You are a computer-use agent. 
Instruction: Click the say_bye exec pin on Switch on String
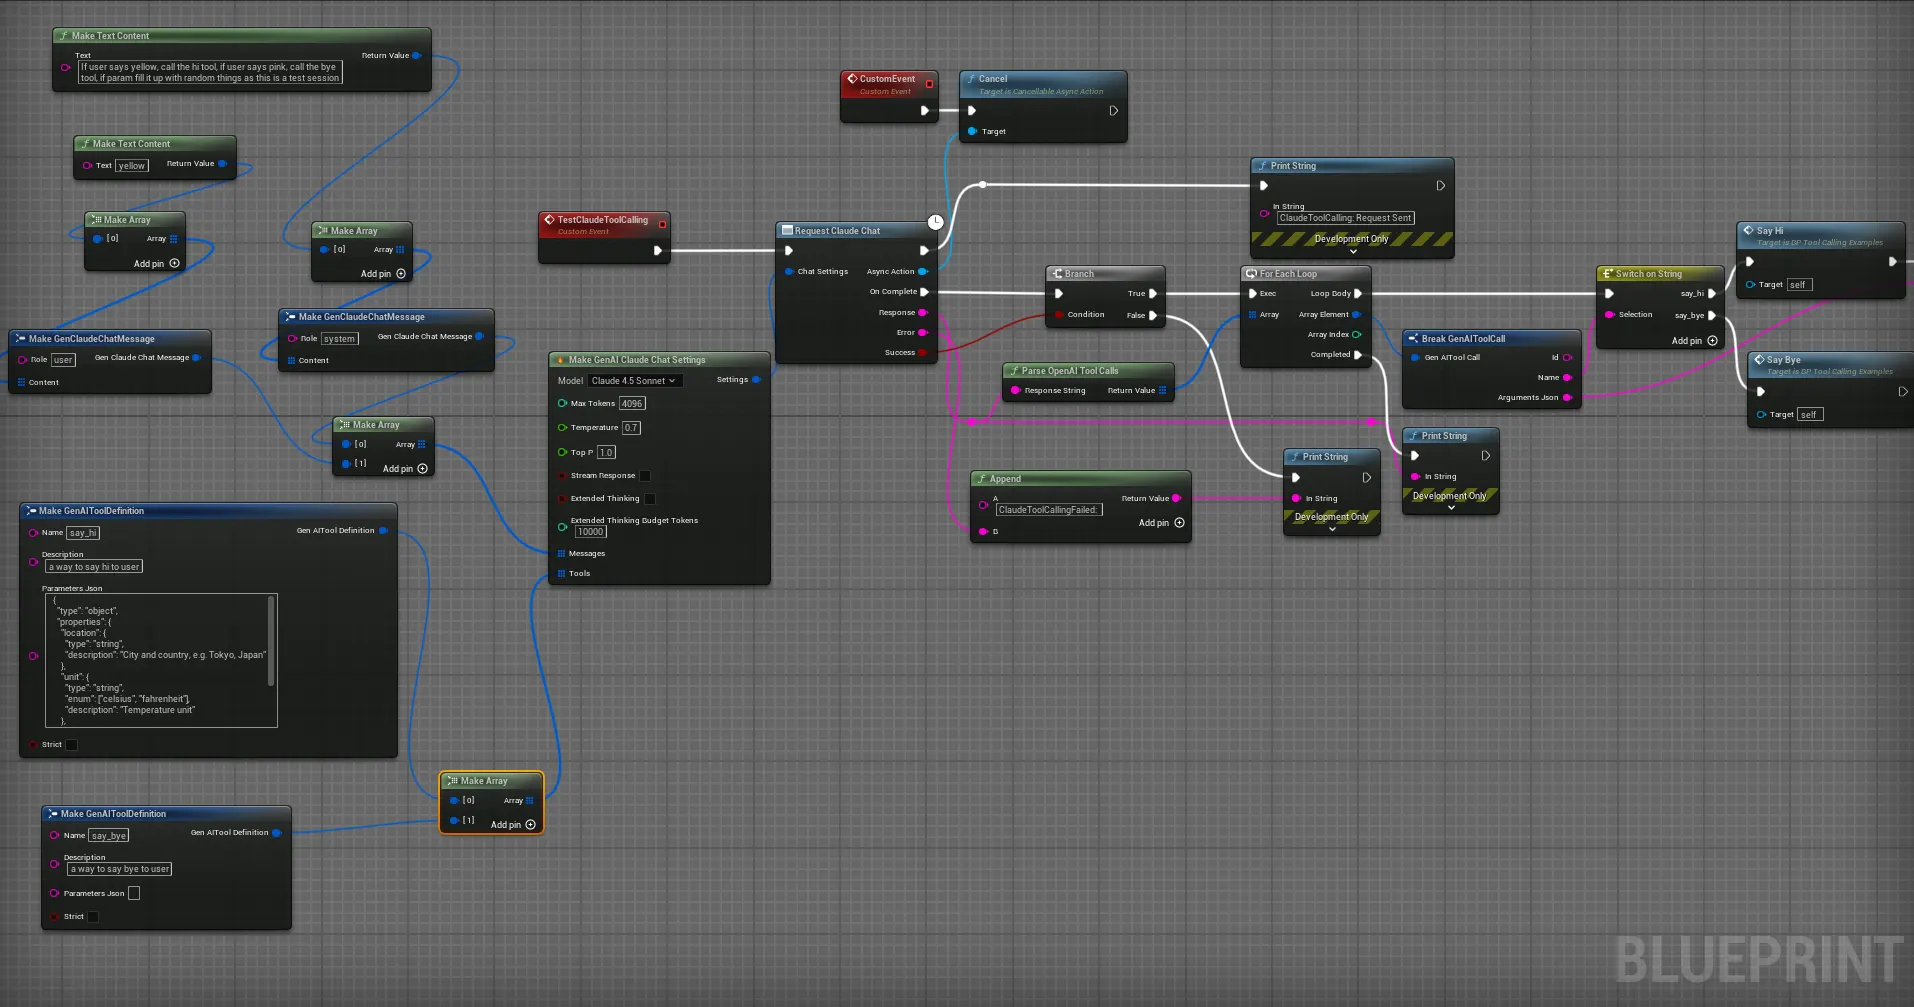[1711, 315]
